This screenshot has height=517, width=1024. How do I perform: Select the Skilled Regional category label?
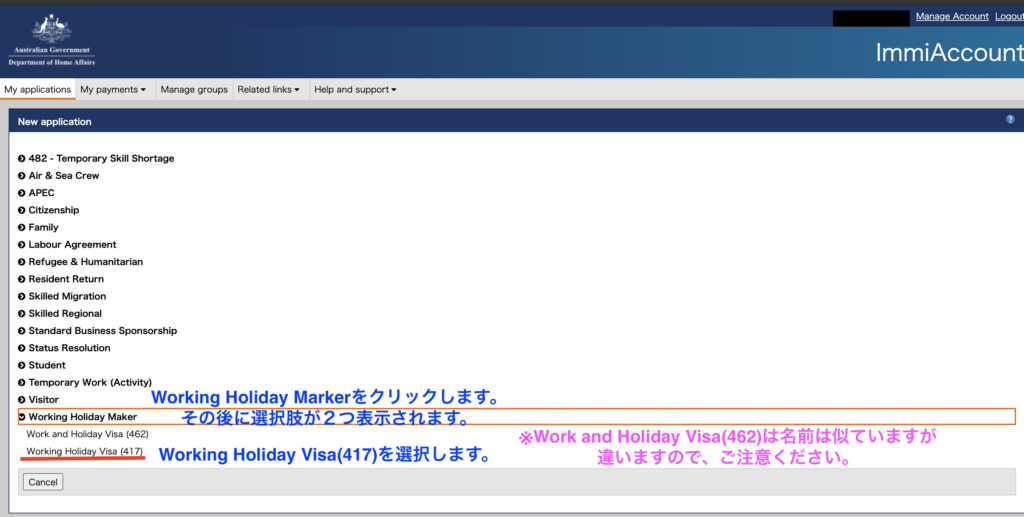click(x=65, y=313)
